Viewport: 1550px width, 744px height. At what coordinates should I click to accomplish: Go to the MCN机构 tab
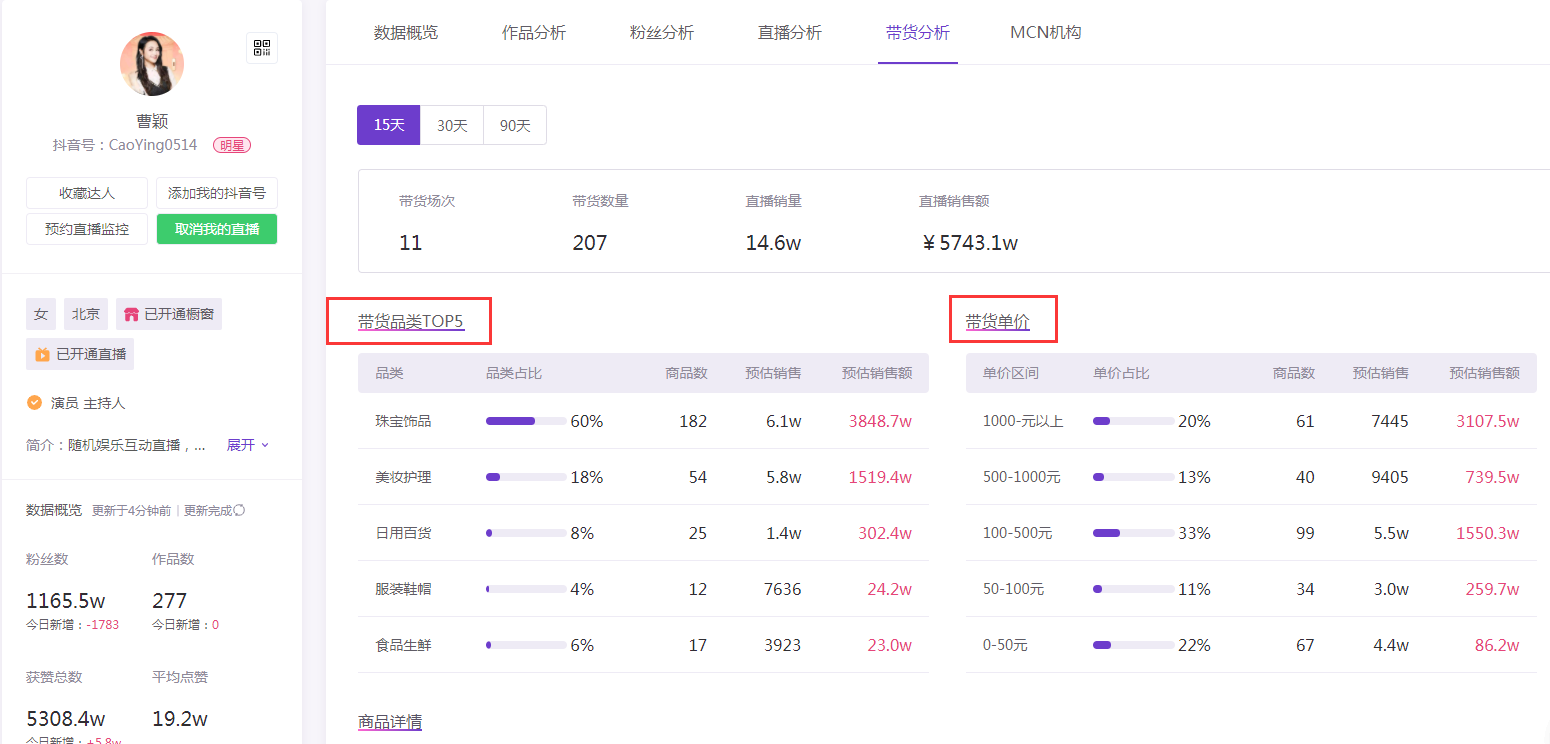1046,33
